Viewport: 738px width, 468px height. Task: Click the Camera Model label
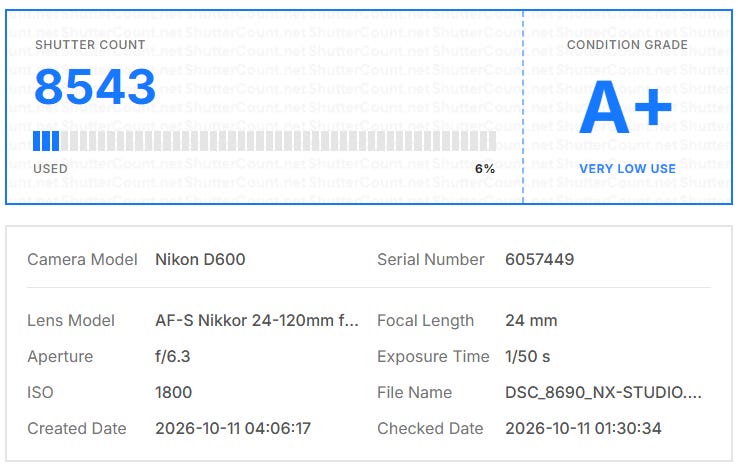coord(82,259)
